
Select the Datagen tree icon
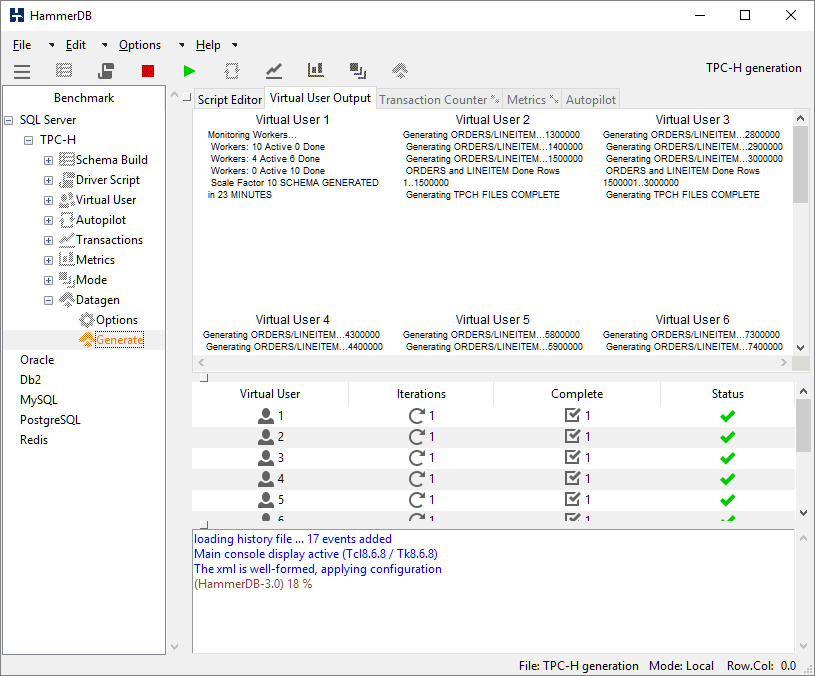click(67, 300)
